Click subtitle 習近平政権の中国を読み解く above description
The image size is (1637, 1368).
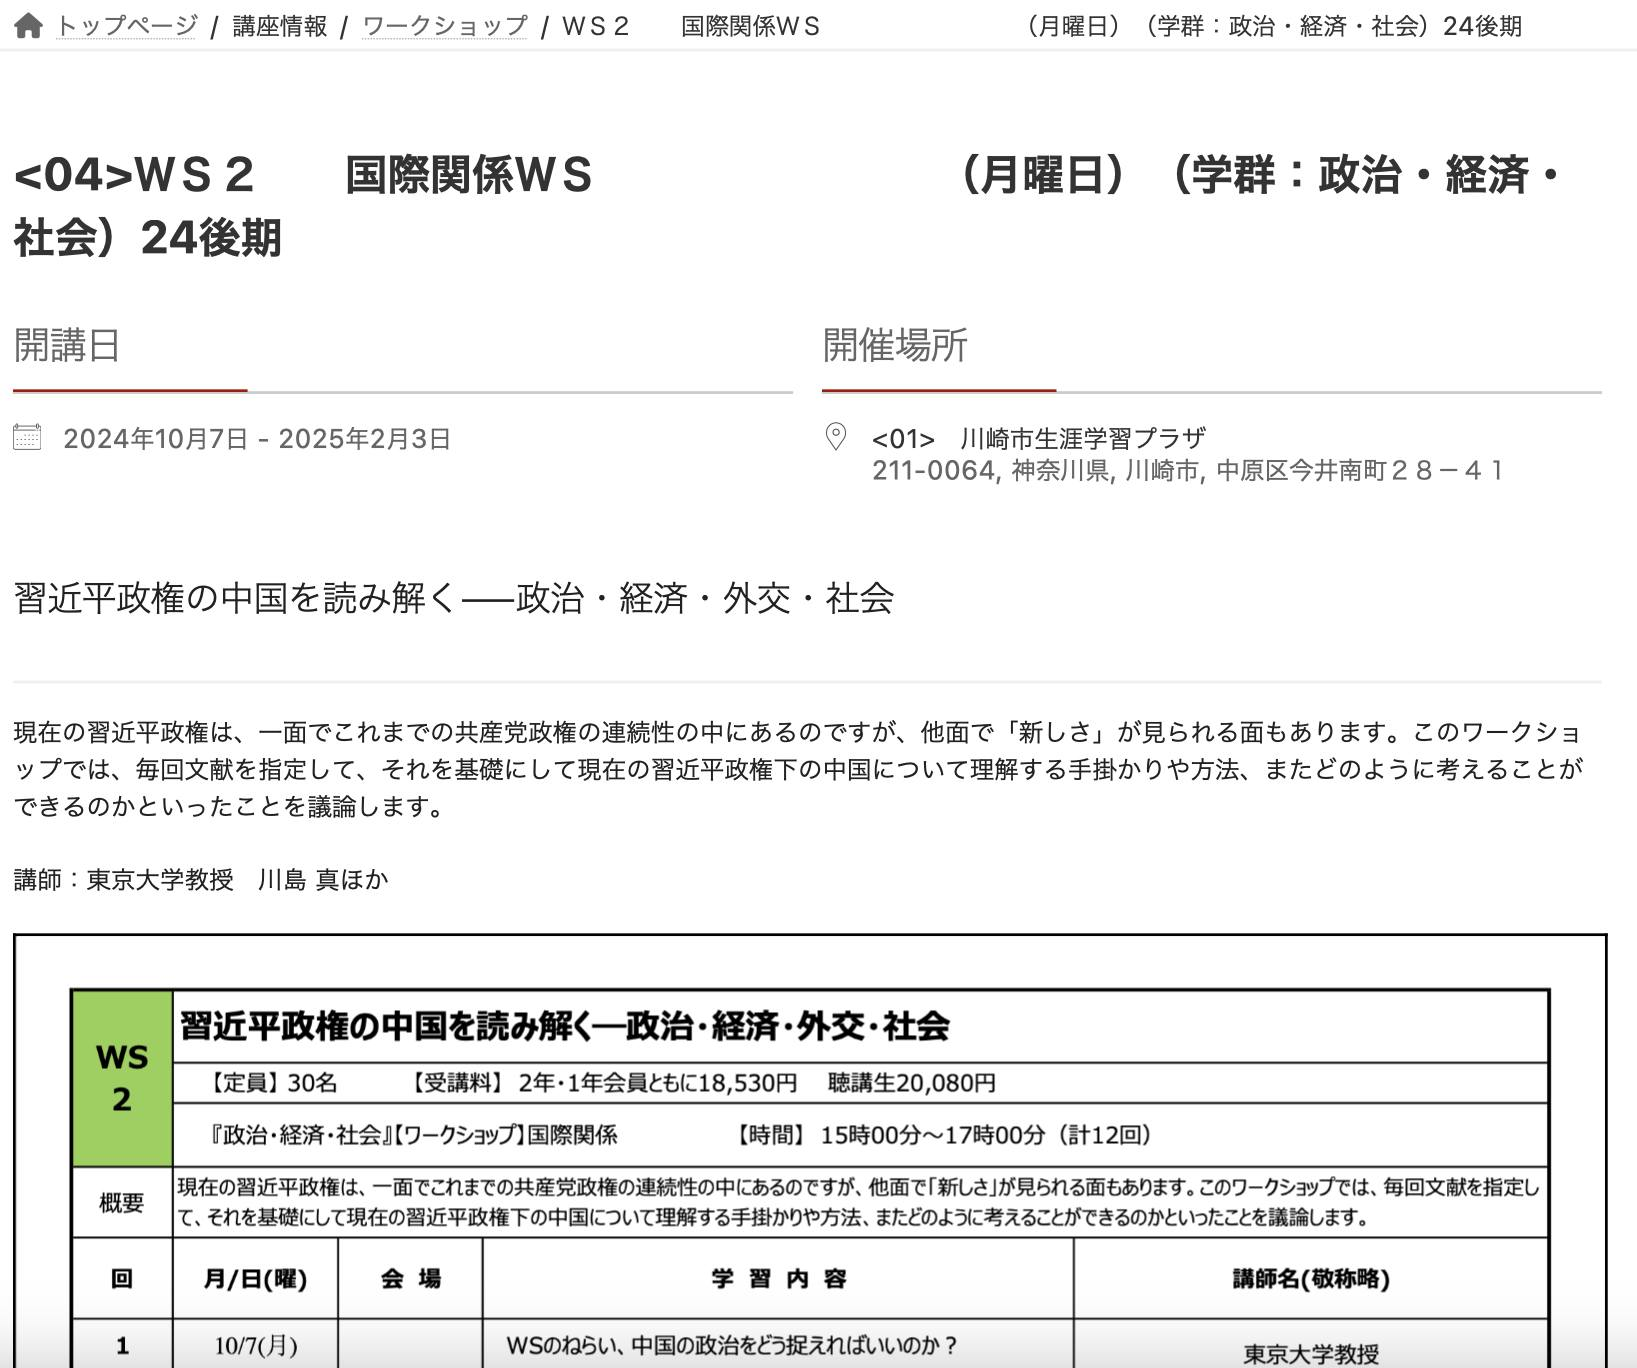[x=454, y=598]
